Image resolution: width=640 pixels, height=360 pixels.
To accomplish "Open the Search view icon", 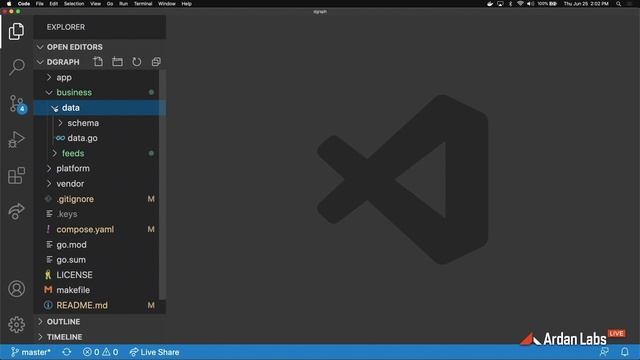I will click(17, 67).
